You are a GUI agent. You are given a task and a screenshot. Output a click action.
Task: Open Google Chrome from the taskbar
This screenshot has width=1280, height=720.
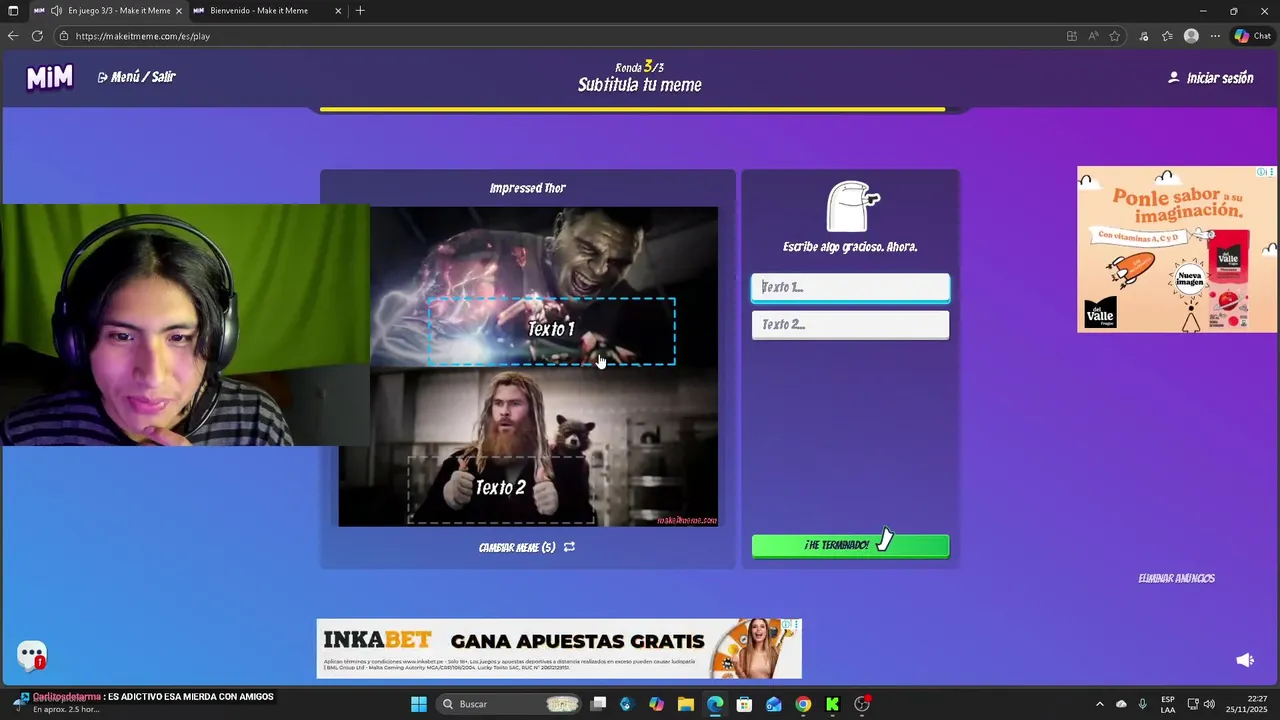tap(803, 704)
